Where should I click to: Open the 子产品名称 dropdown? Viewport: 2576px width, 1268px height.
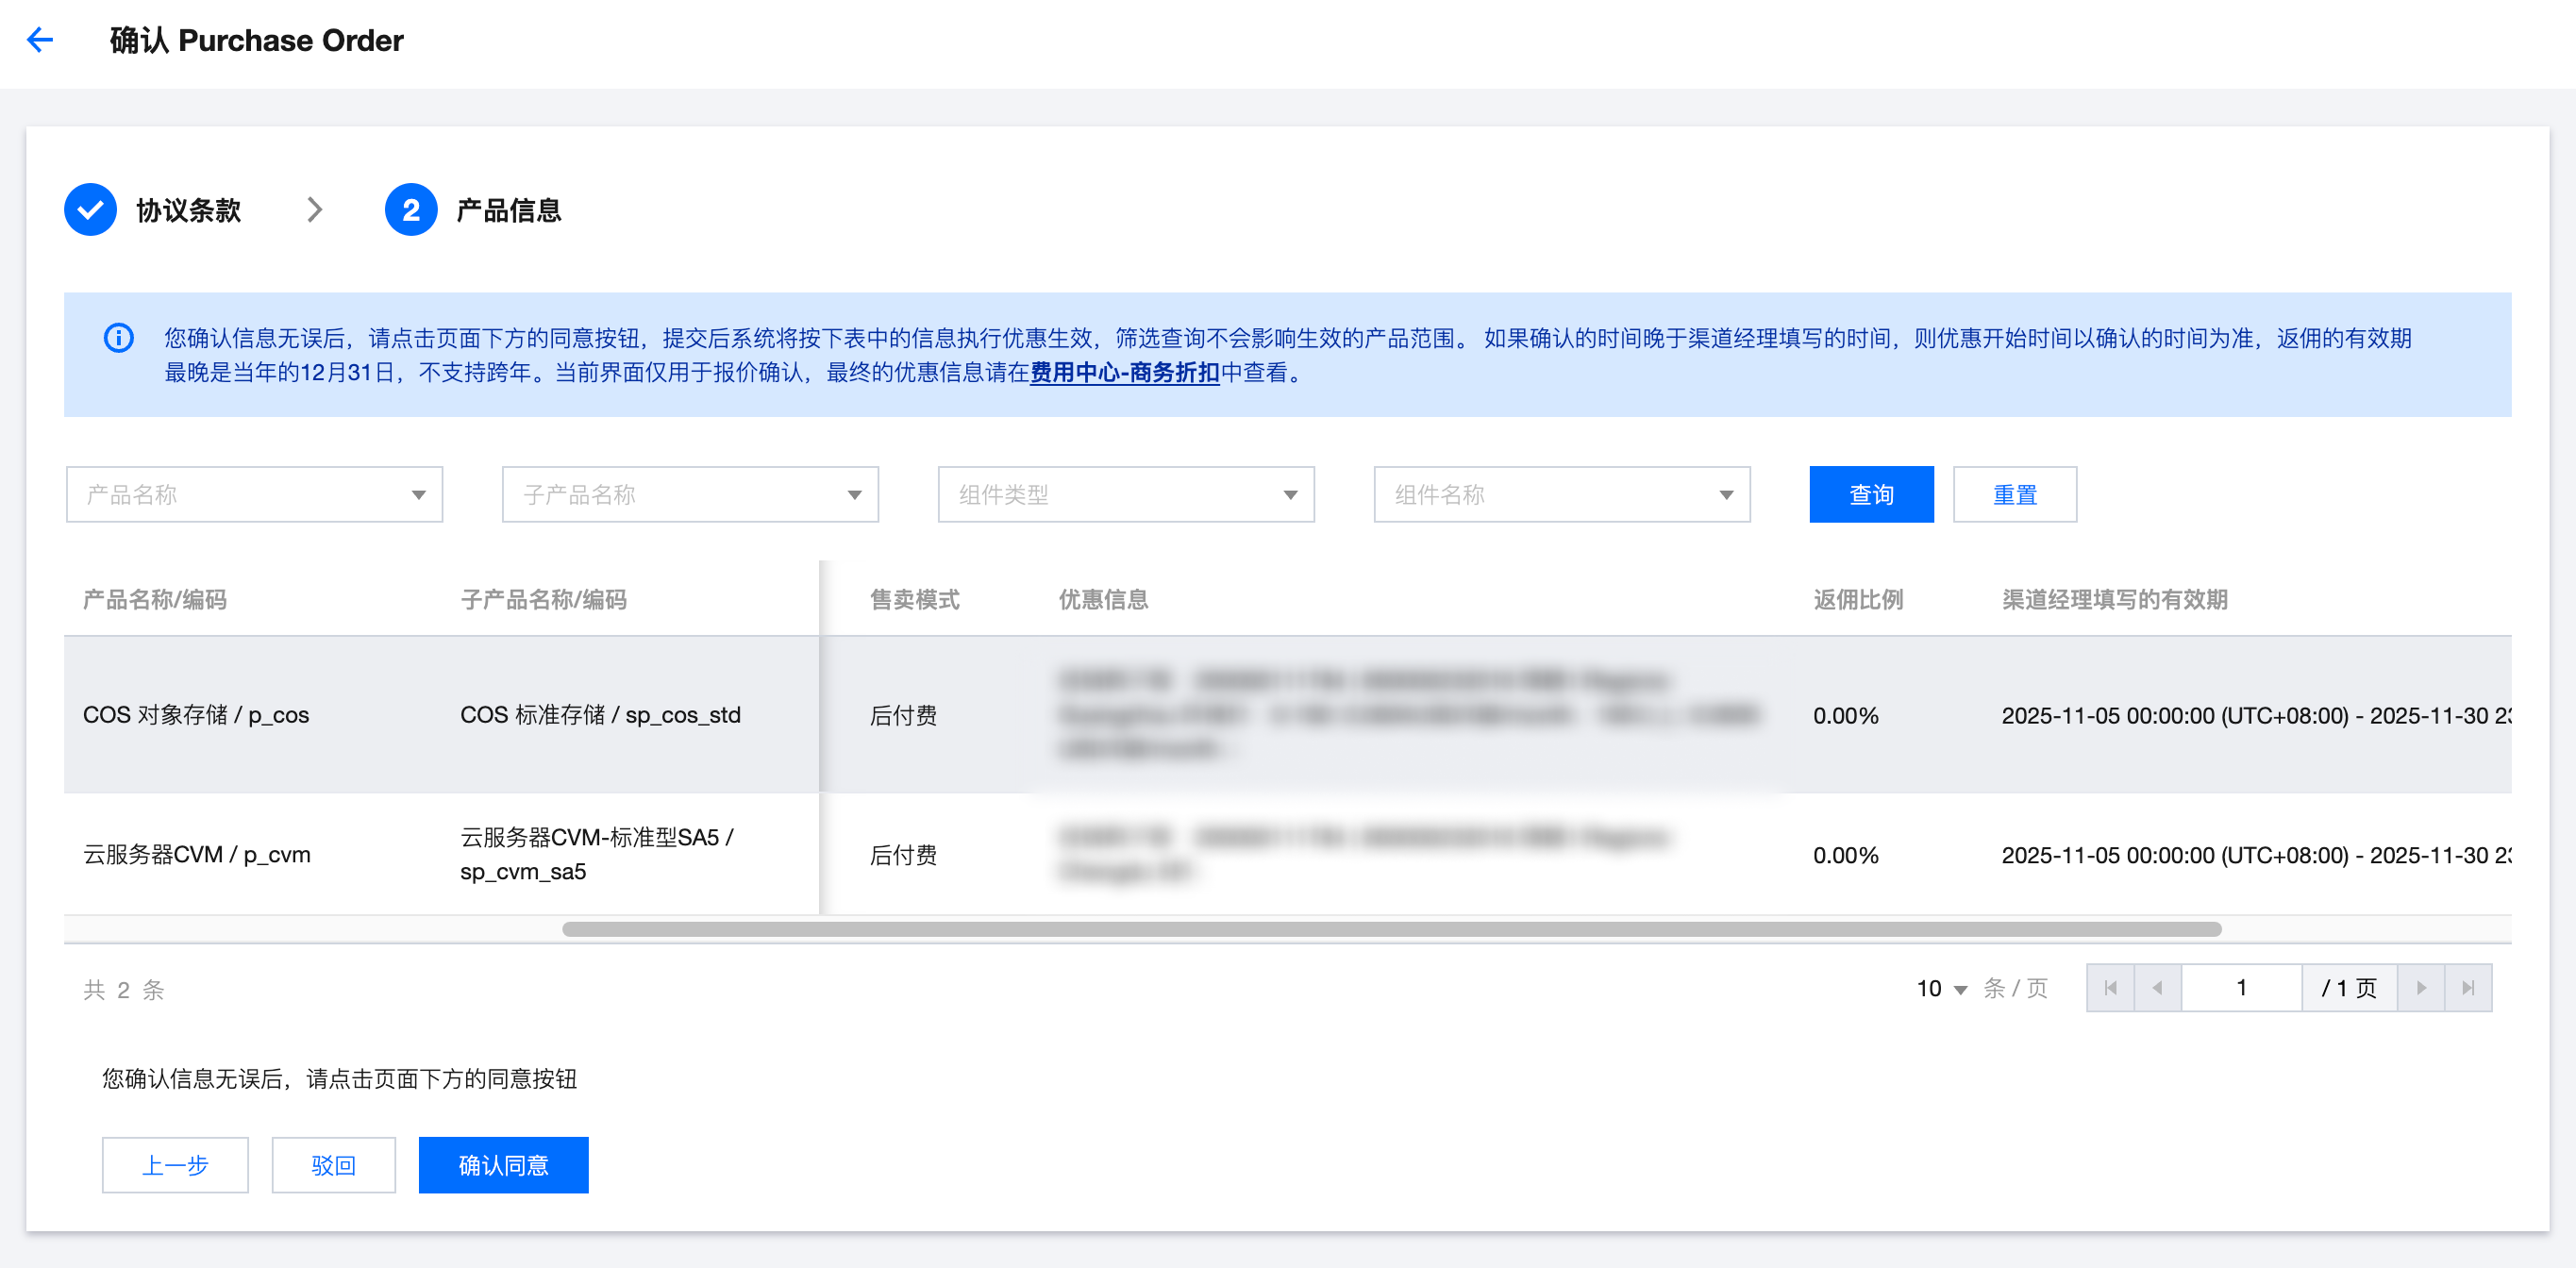[x=690, y=494]
